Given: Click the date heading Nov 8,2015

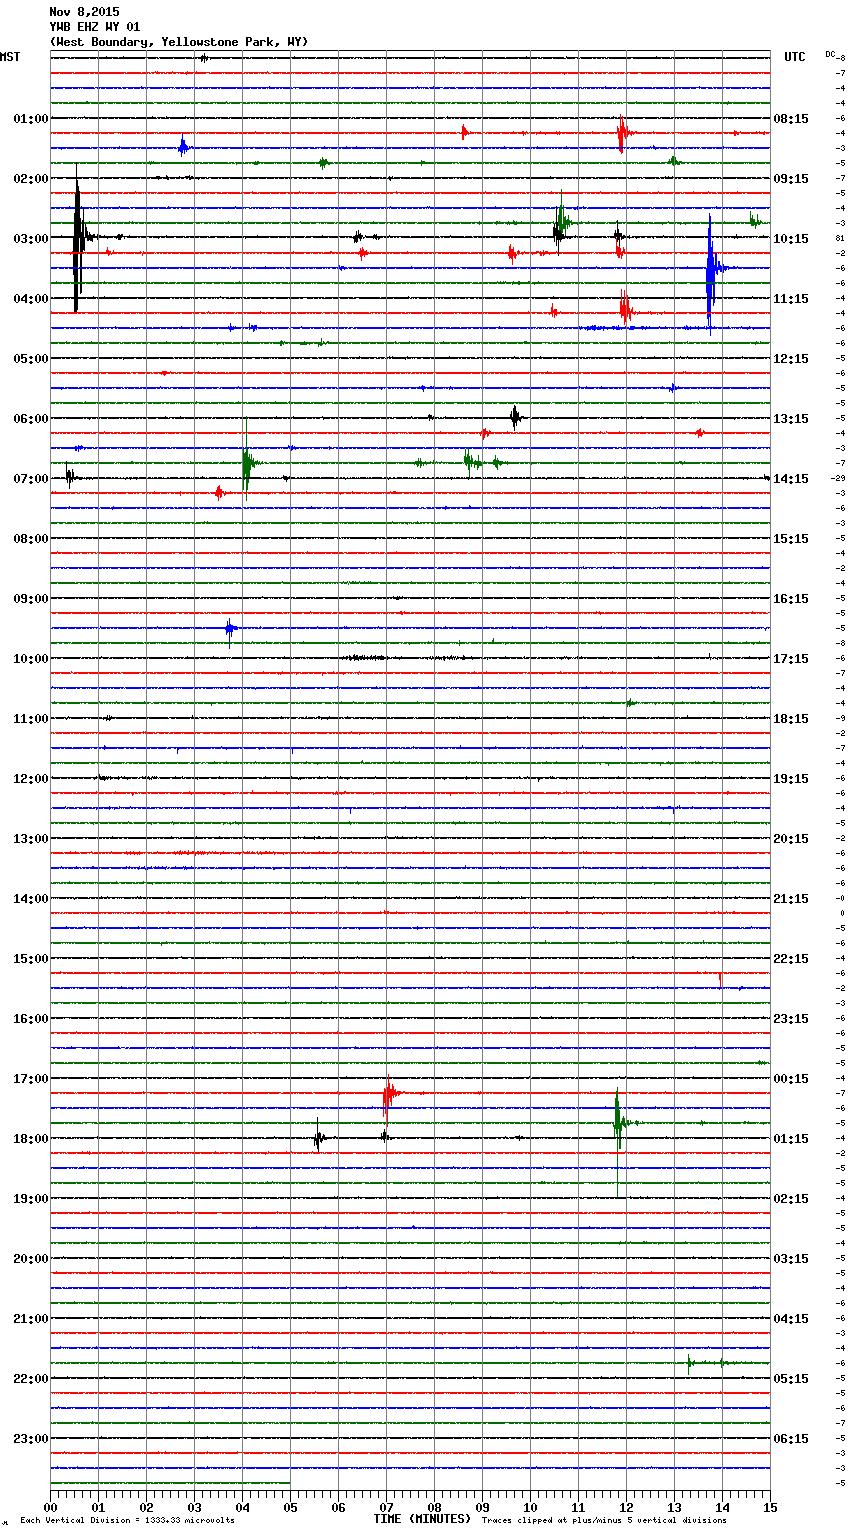Looking at the screenshot, I should coord(84,12).
